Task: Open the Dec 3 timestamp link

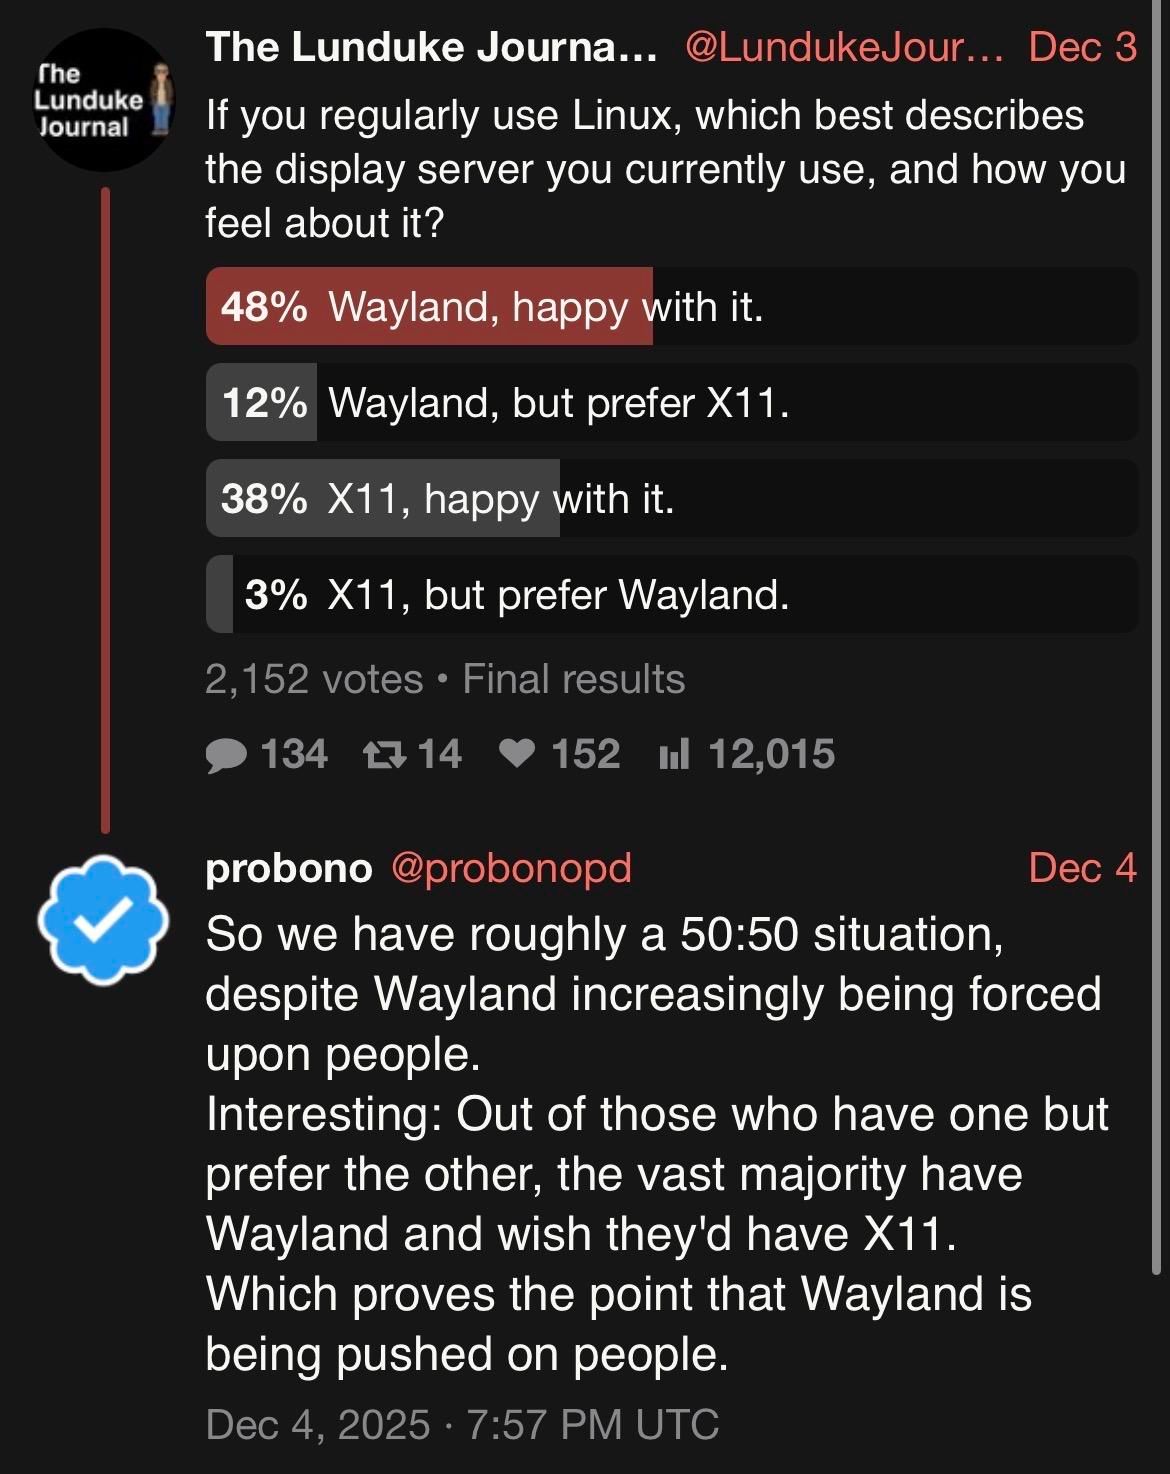Action: (1082, 48)
